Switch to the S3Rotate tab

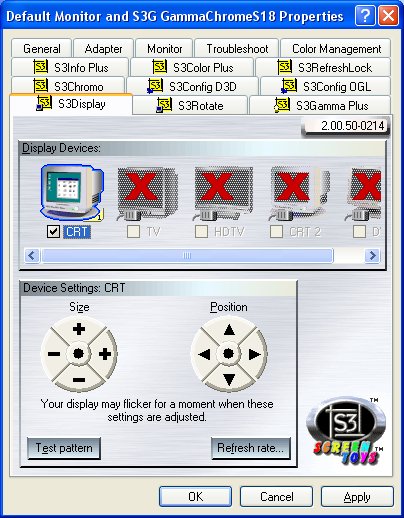190,105
